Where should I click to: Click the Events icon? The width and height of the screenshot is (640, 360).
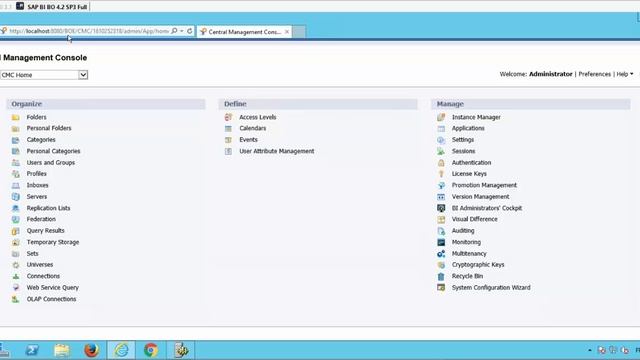pyautogui.click(x=228, y=140)
